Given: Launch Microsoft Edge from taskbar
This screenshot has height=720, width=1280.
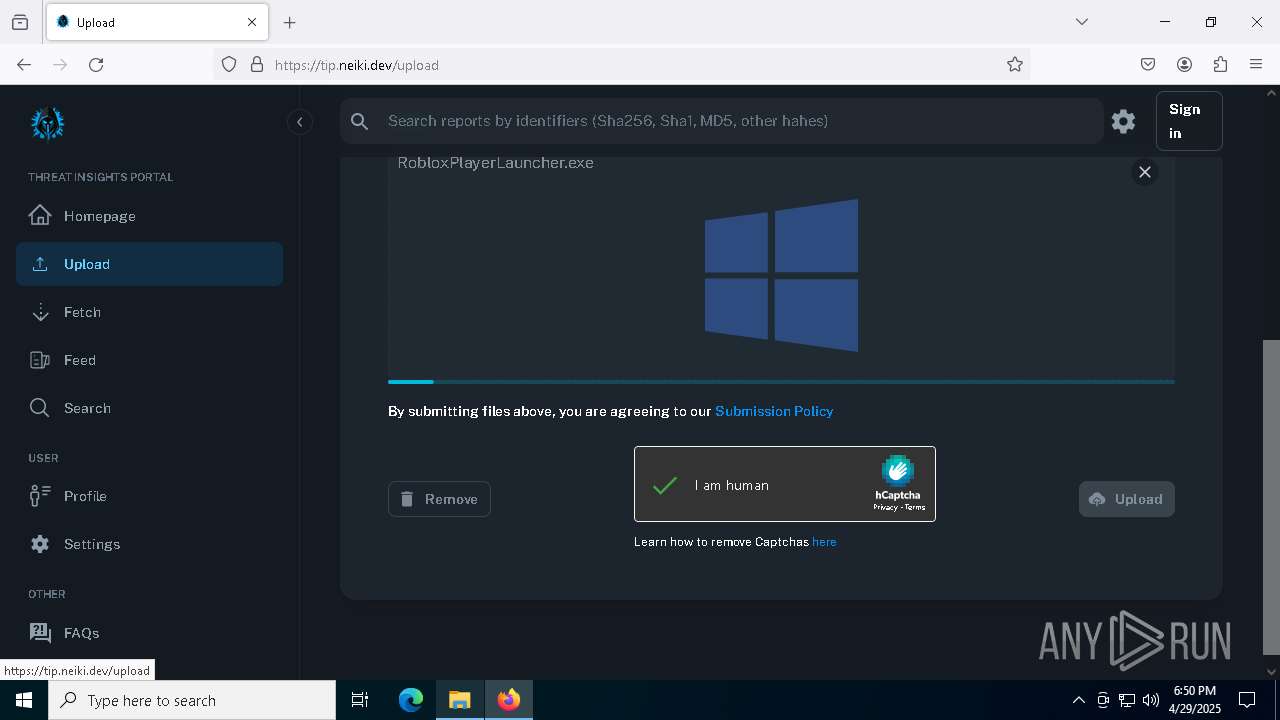Looking at the screenshot, I should tap(411, 700).
